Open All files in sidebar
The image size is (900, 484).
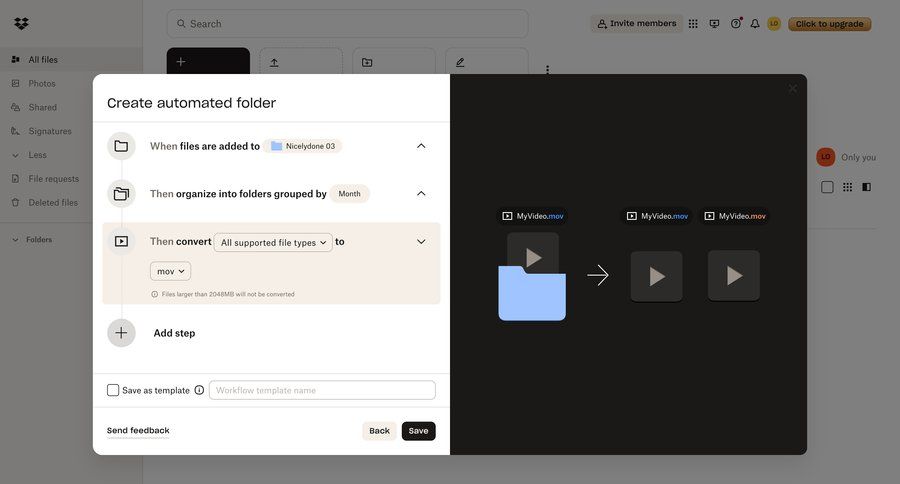(42, 59)
